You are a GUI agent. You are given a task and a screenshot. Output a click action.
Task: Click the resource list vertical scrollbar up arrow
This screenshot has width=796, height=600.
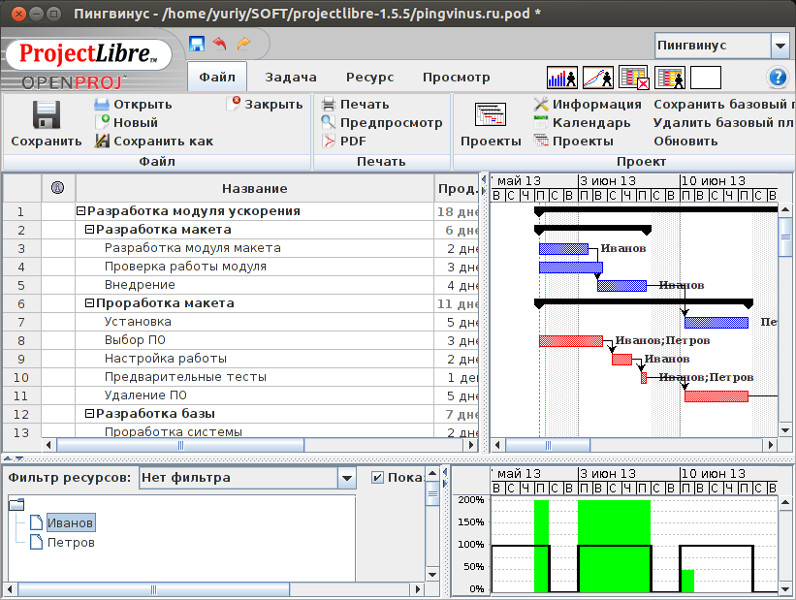pos(433,473)
